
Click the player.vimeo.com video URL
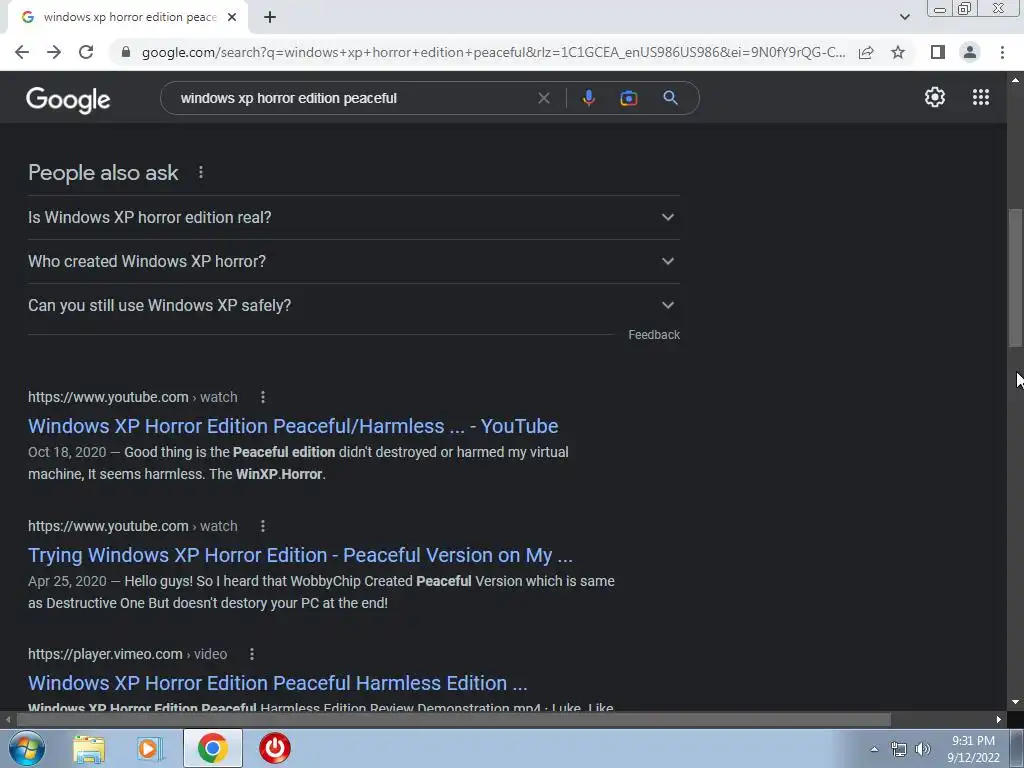click(x=127, y=654)
